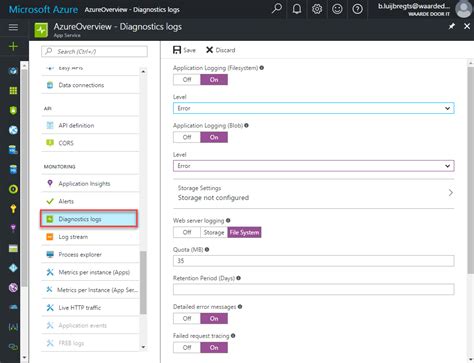Click the menu list scroll down arrow
The height and width of the screenshot is (363, 474).
pos(143,347)
